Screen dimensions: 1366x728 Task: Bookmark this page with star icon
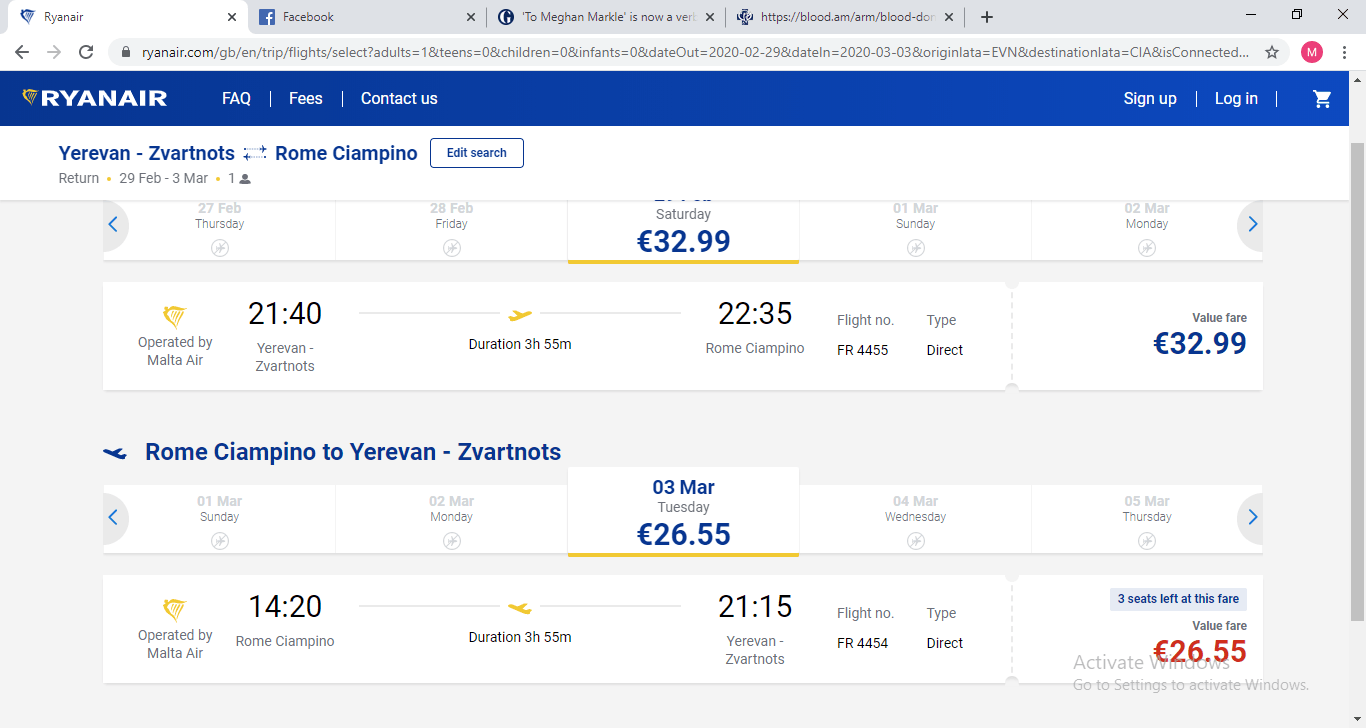tap(1272, 52)
